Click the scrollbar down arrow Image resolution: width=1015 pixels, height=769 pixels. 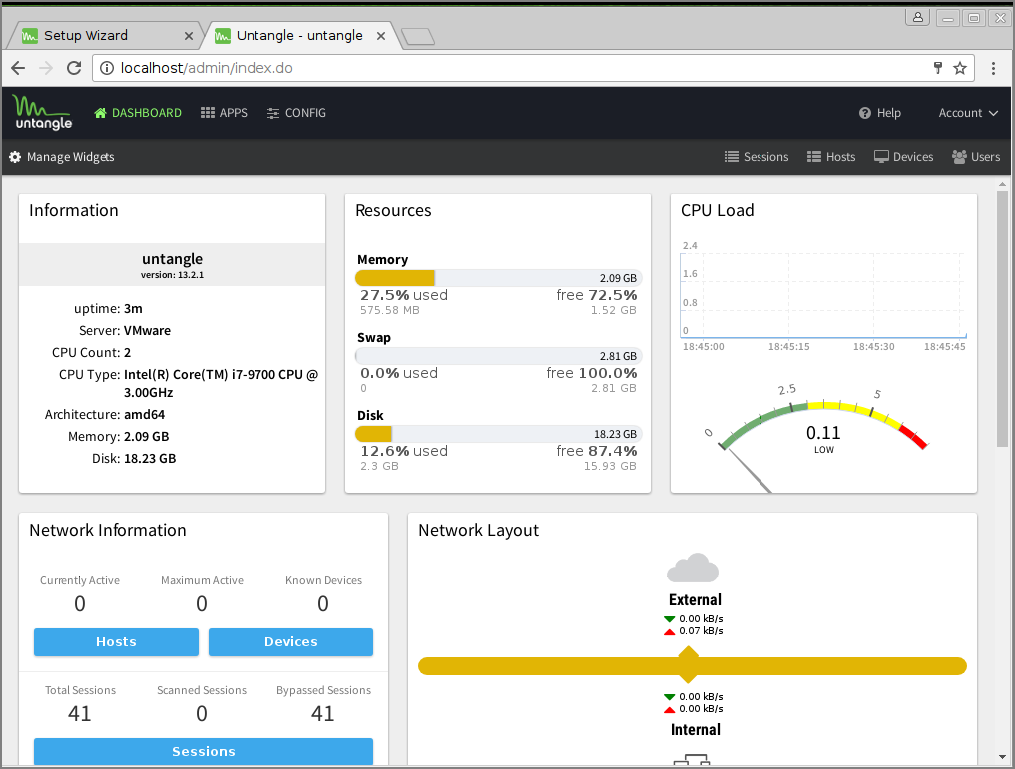[1003, 756]
